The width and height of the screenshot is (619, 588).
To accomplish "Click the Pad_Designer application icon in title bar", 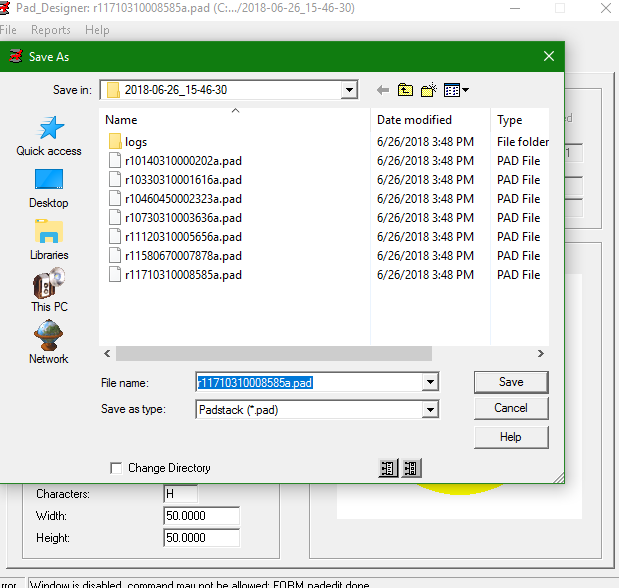I will pyautogui.click(x=4, y=8).
